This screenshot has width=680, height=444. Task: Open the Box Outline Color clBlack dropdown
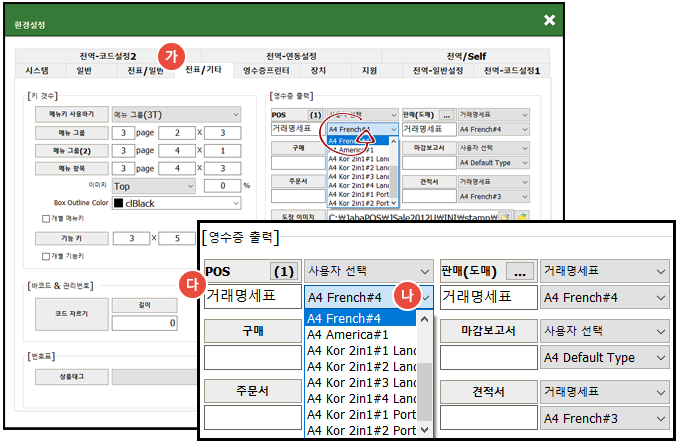click(x=176, y=203)
